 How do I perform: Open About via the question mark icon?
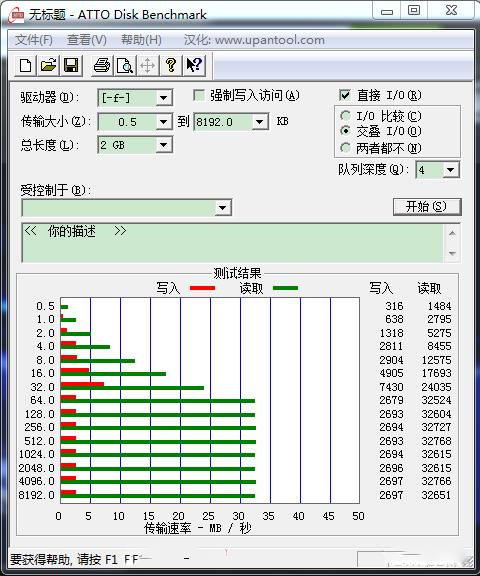tap(171, 66)
